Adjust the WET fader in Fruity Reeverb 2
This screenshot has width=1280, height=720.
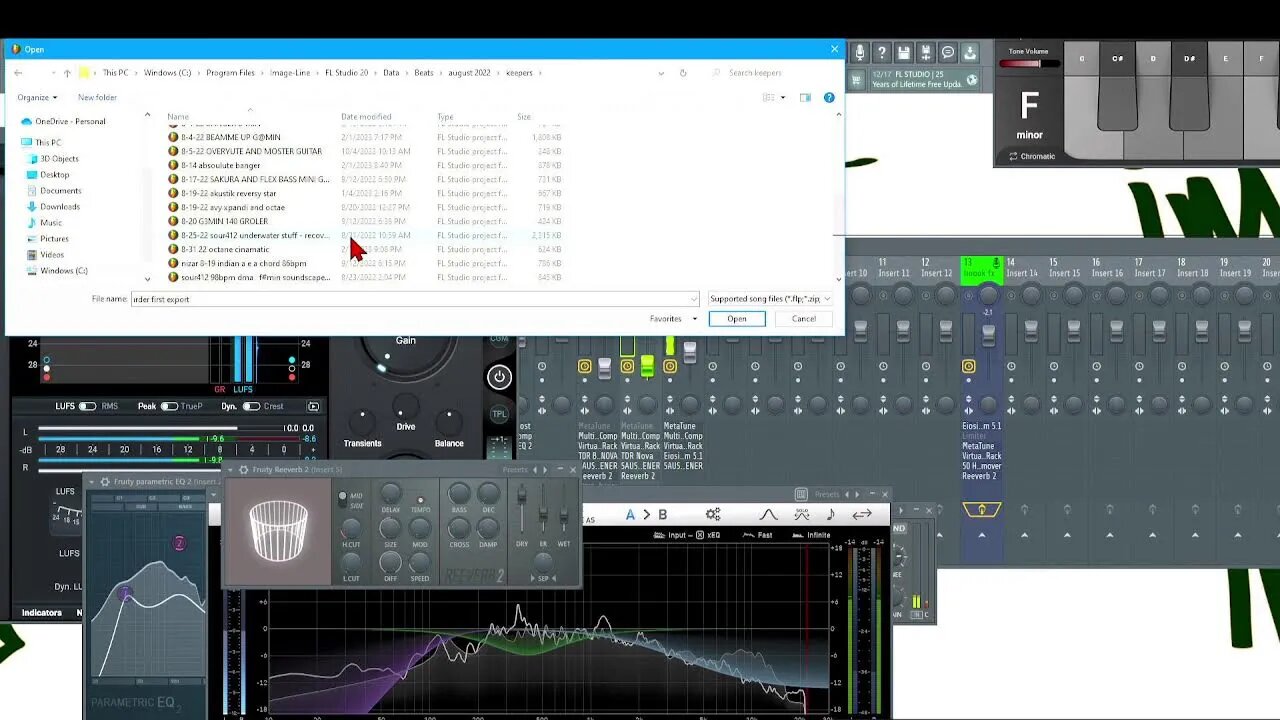tap(564, 515)
